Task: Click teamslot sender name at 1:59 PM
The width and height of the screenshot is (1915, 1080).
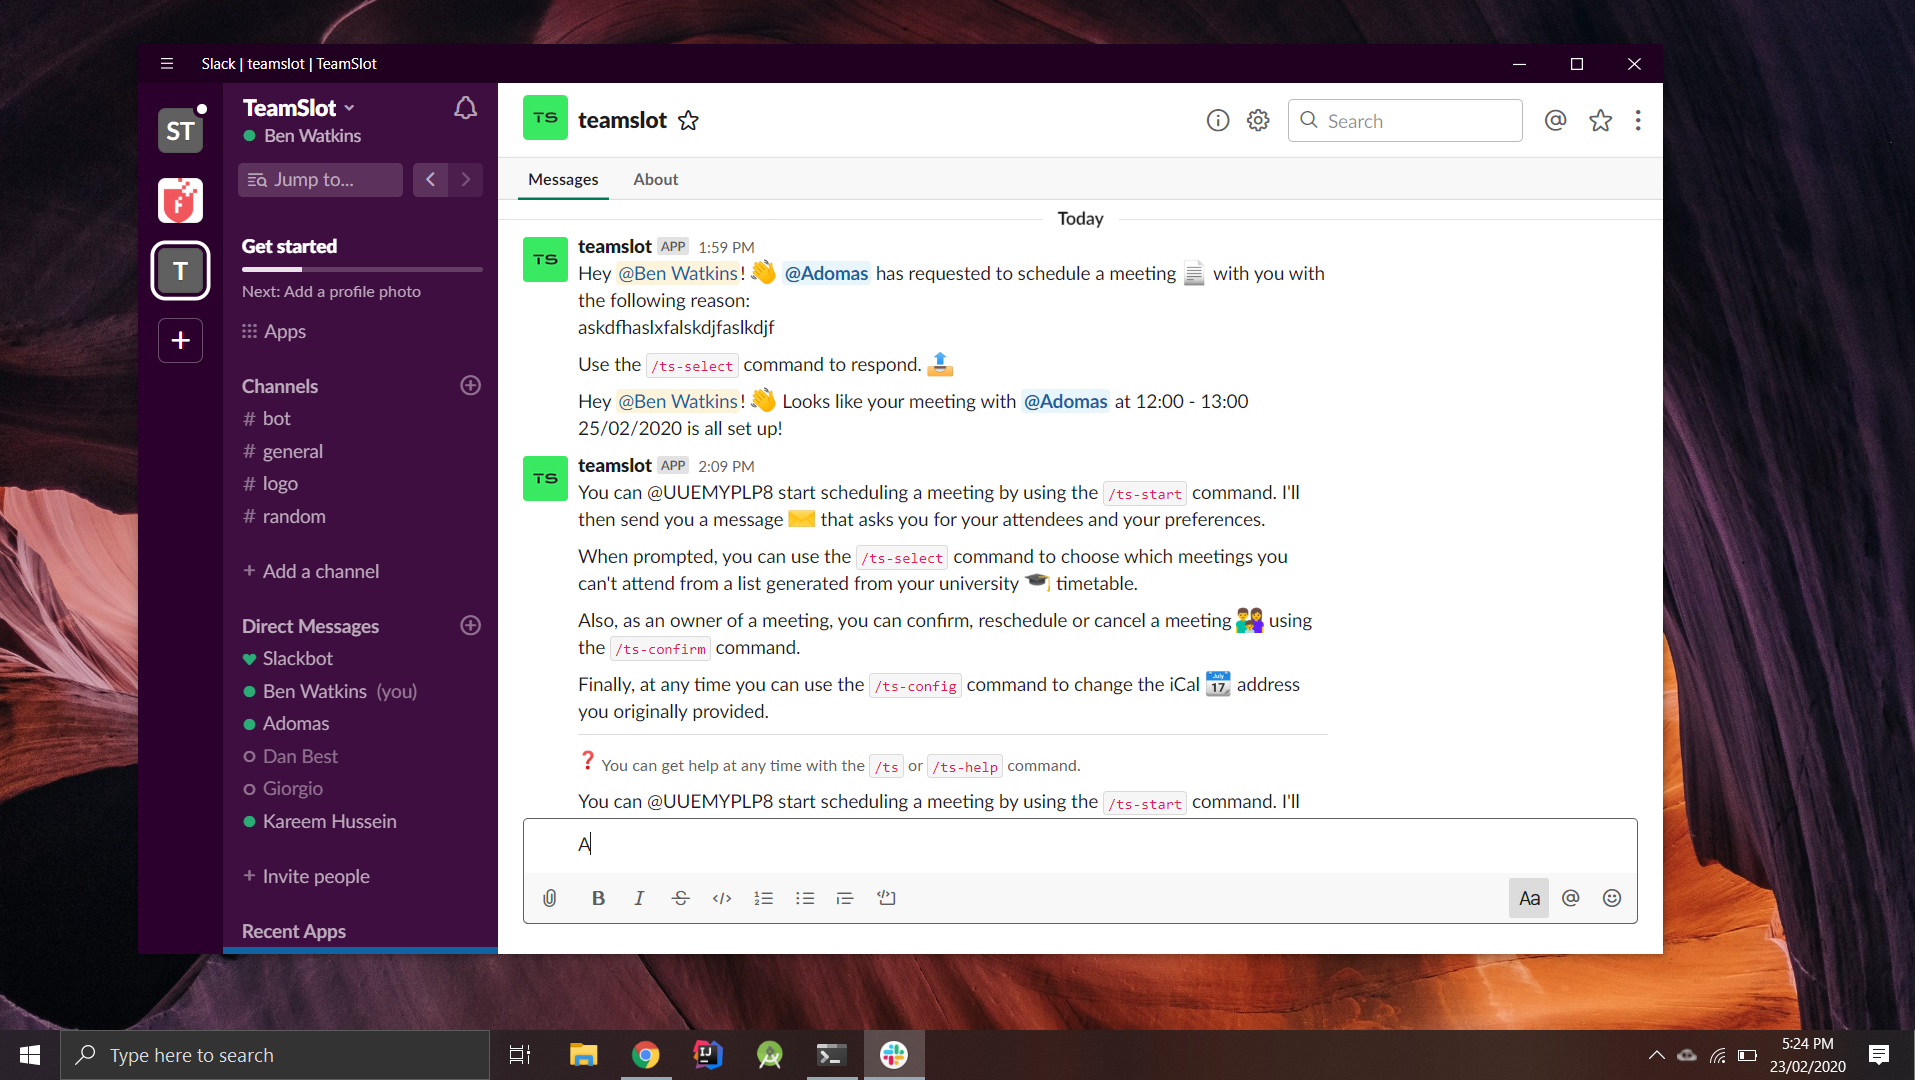Action: point(614,246)
